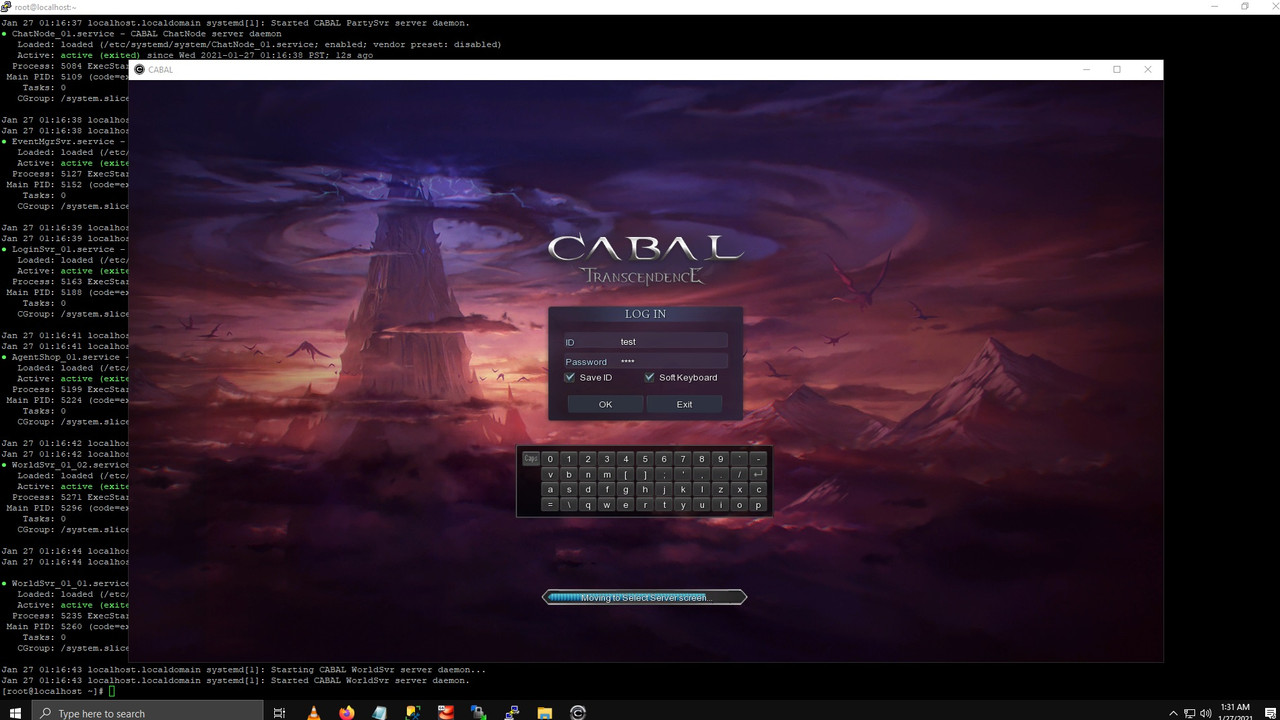Image resolution: width=1280 pixels, height=720 pixels.
Task: Click the taskbar search box
Action: coord(148,712)
